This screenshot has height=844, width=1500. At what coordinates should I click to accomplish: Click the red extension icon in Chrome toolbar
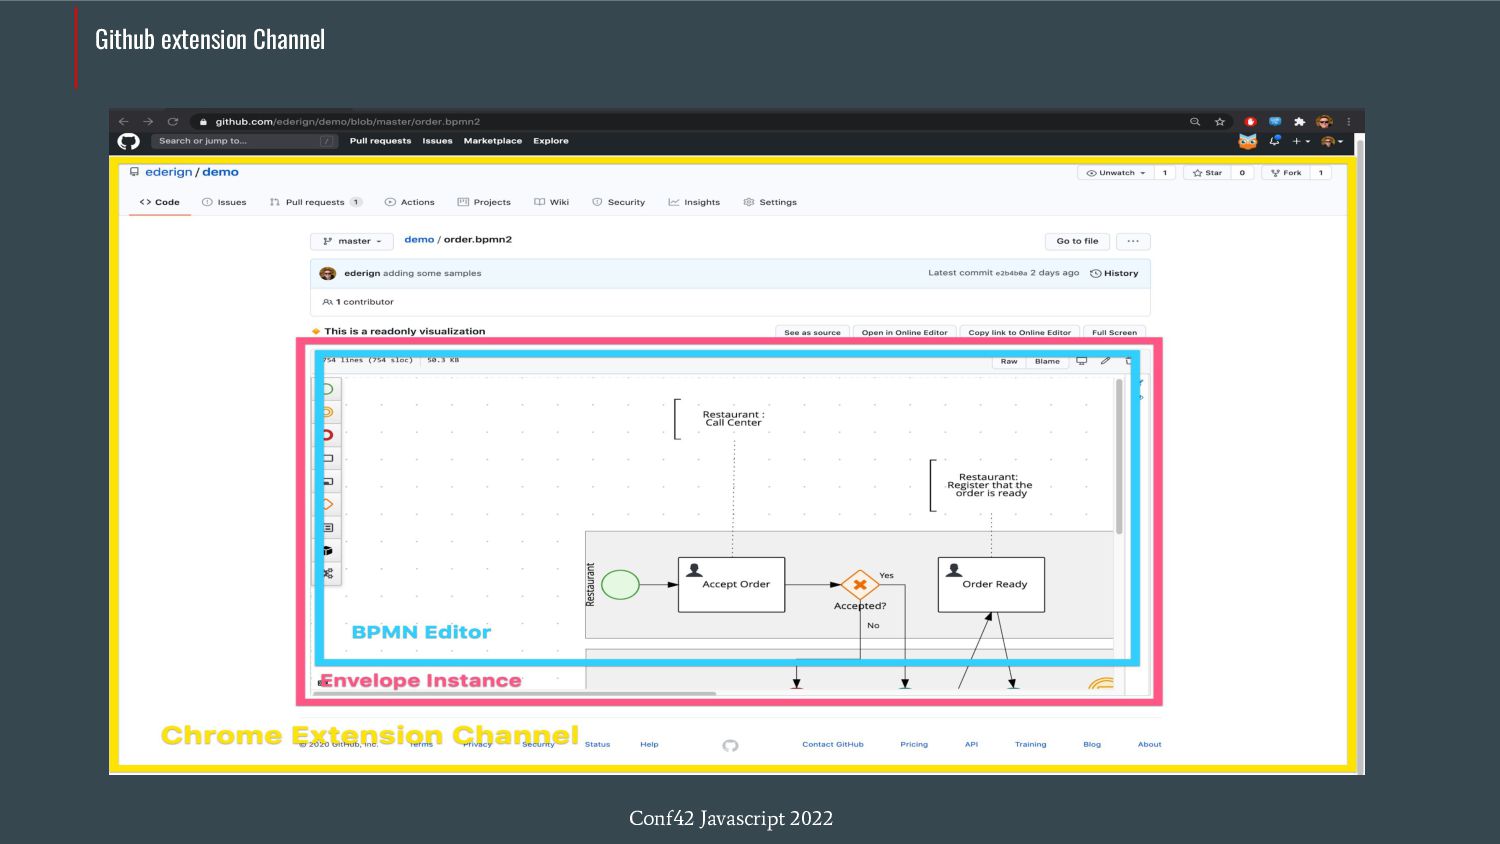point(1250,122)
